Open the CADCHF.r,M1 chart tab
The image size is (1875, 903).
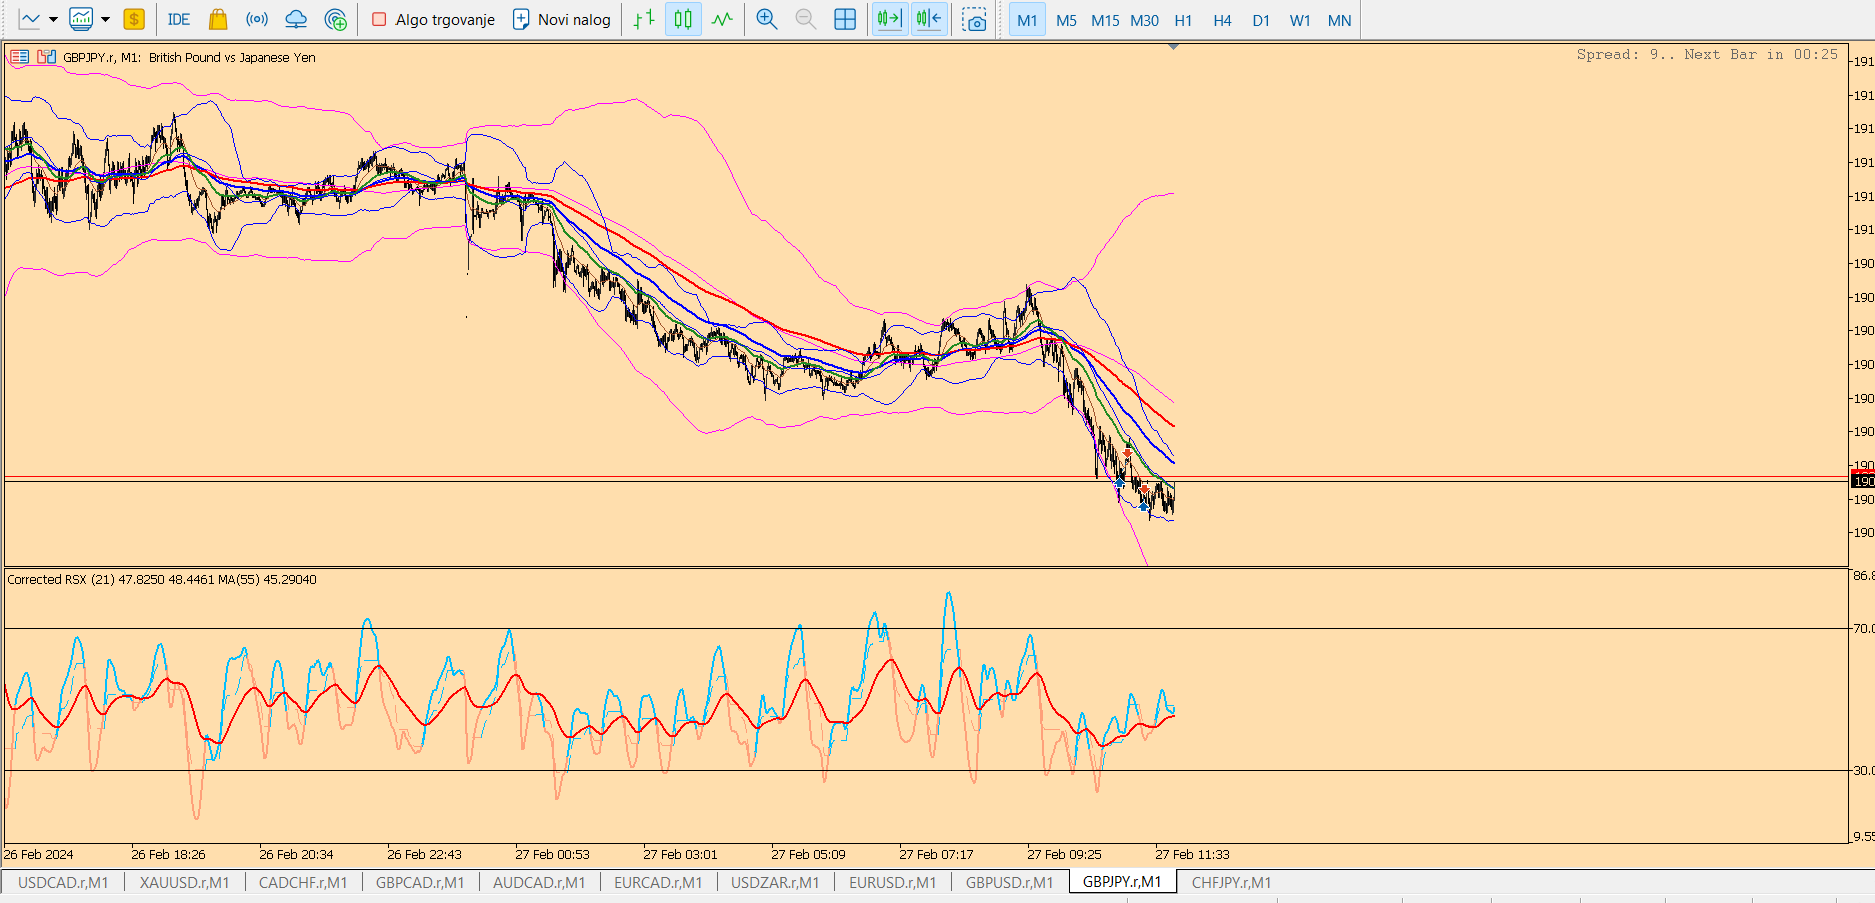click(303, 882)
